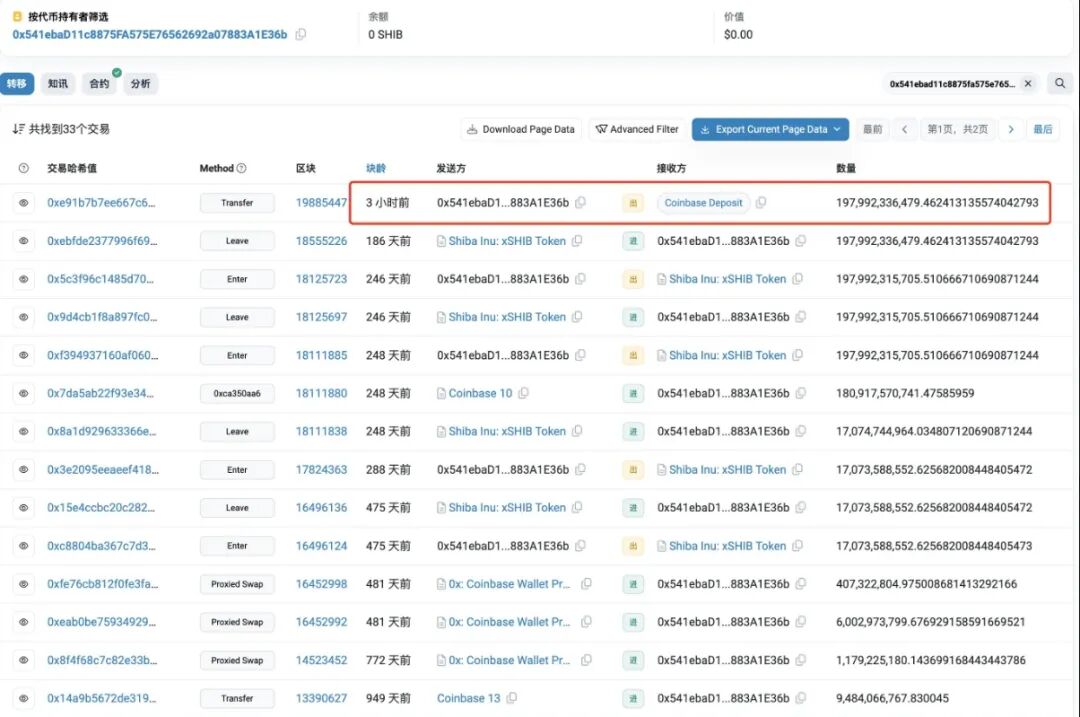Remove the 0x541ebad11c8875fa575e765 filter chip

[1028, 83]
